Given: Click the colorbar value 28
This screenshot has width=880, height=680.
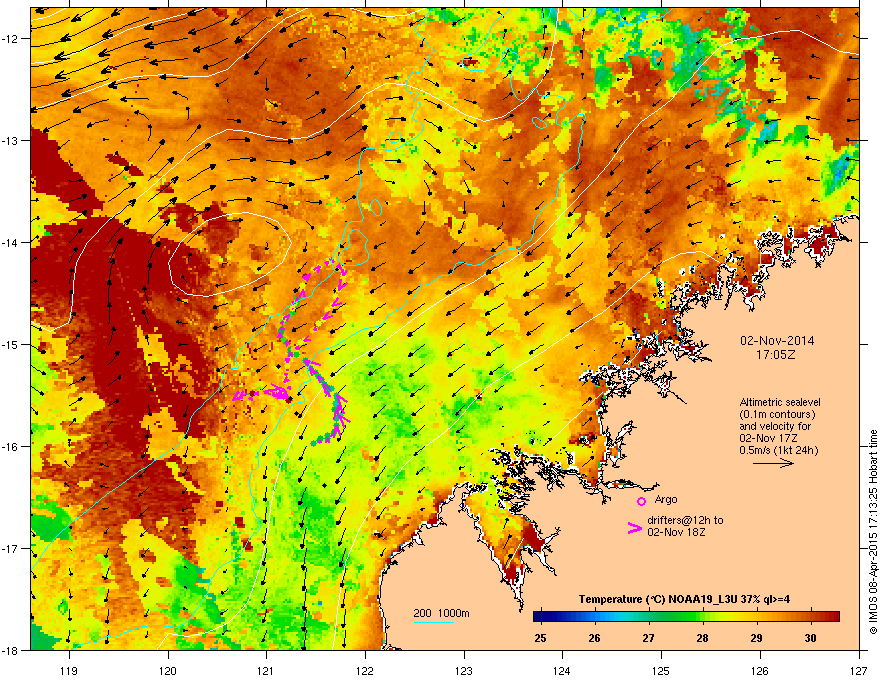Looking at the screenshot, I should click(x=702, y=638).
